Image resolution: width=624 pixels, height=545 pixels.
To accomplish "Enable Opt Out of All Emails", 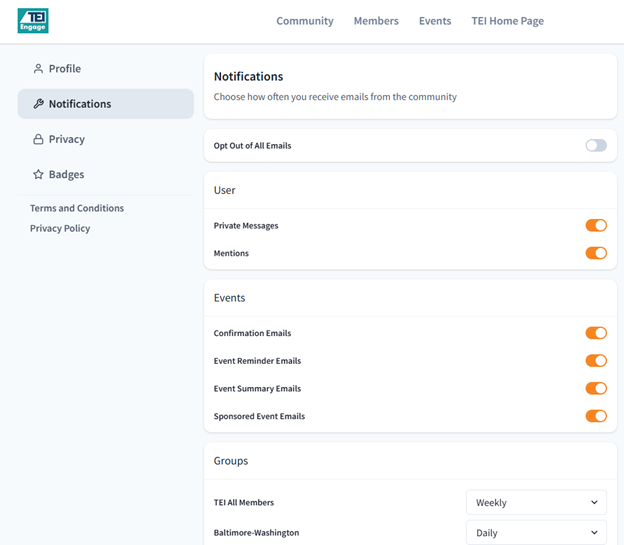I will [596, 146].
